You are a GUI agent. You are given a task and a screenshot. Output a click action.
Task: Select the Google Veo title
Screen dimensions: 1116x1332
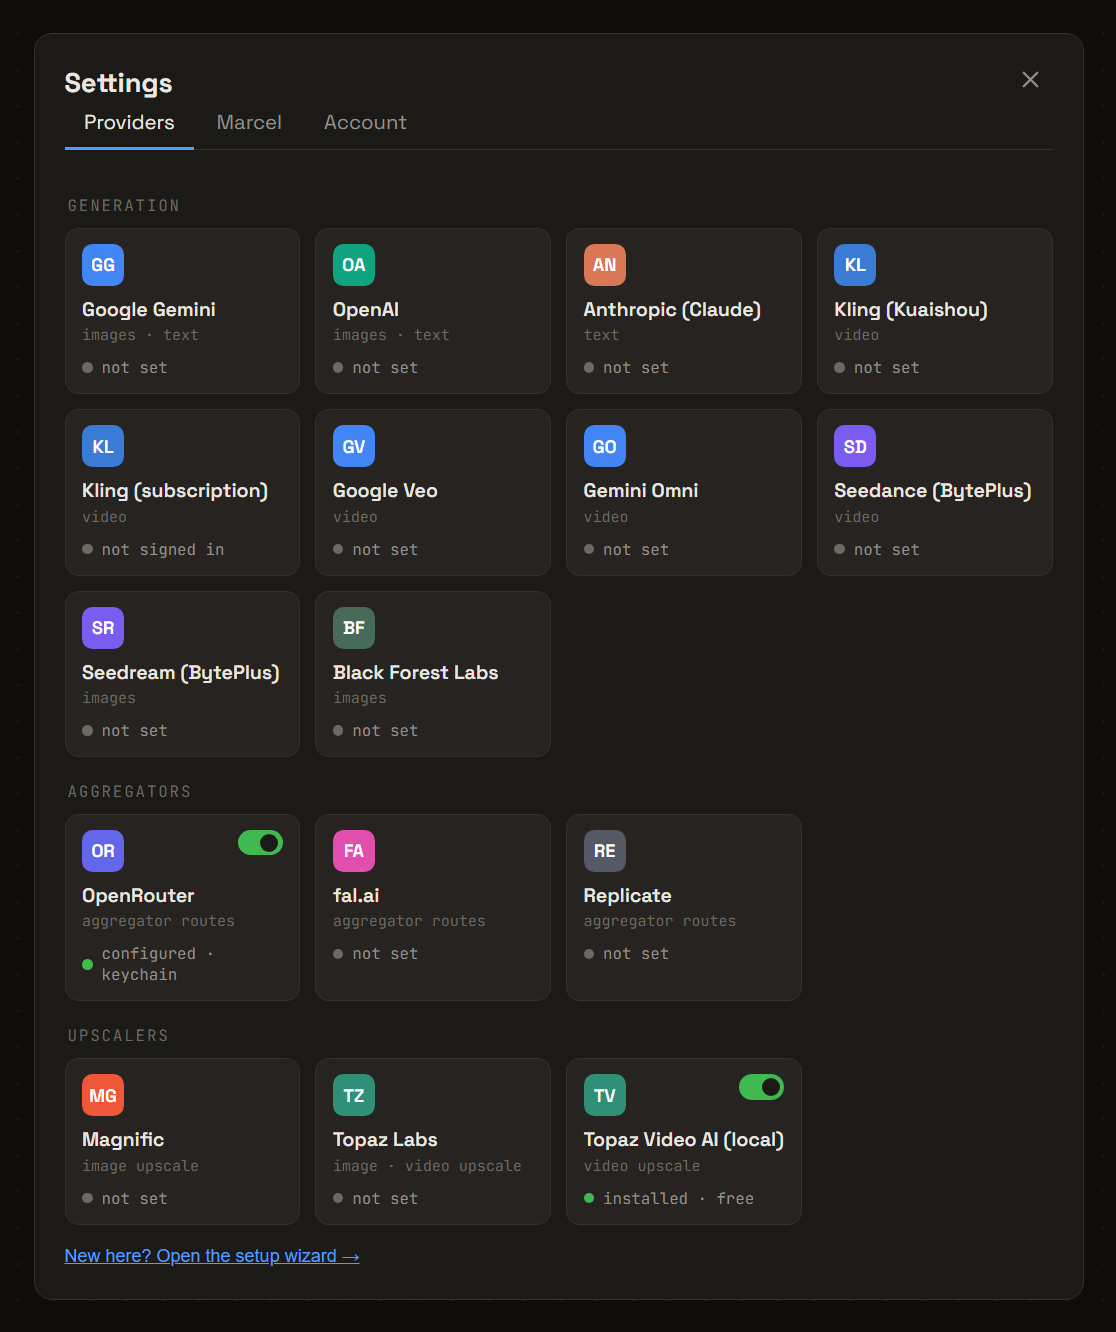385,491
